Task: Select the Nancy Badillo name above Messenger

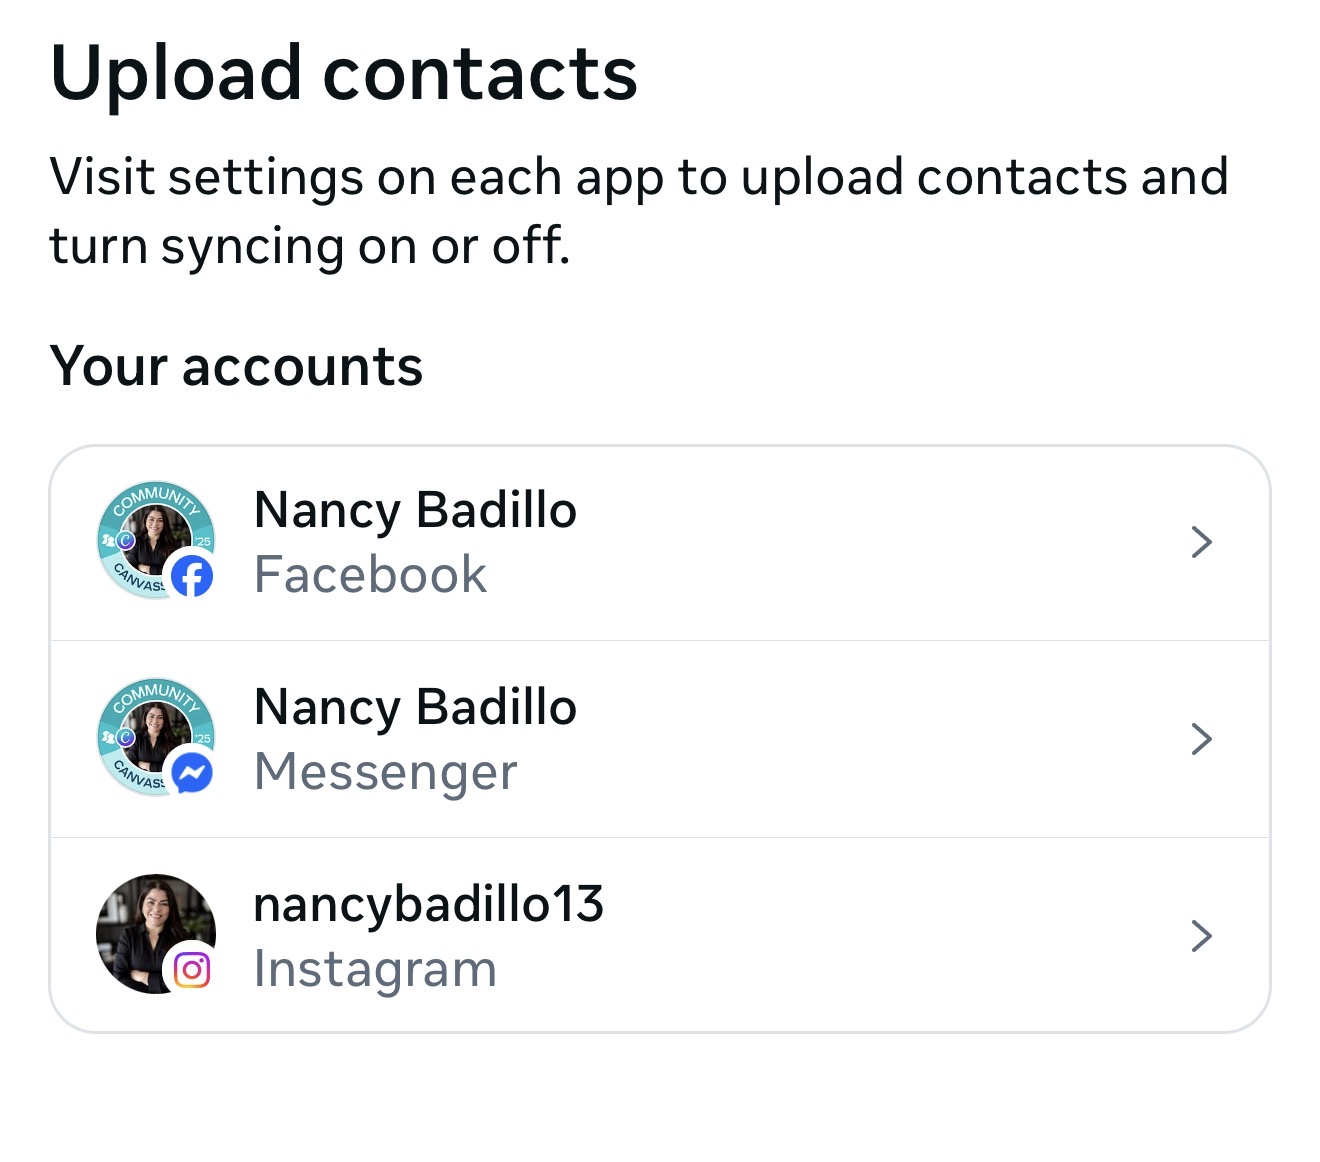Action: point(415,707)
